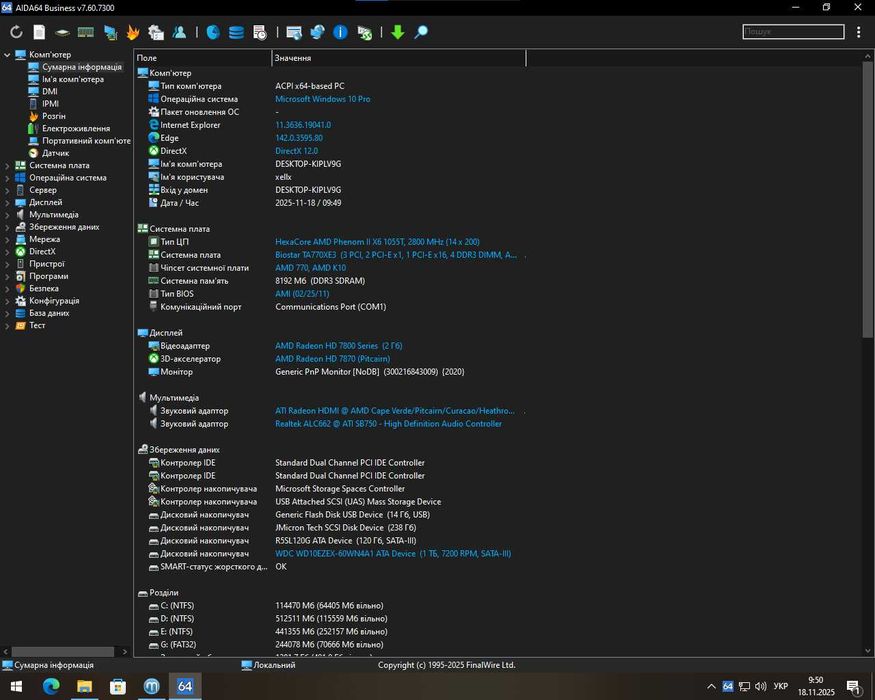Viewport: 875px width, 700px height.
Task: Open the AMD Radeon HD 7870 (Pitcairn) link
Action: 333,359
